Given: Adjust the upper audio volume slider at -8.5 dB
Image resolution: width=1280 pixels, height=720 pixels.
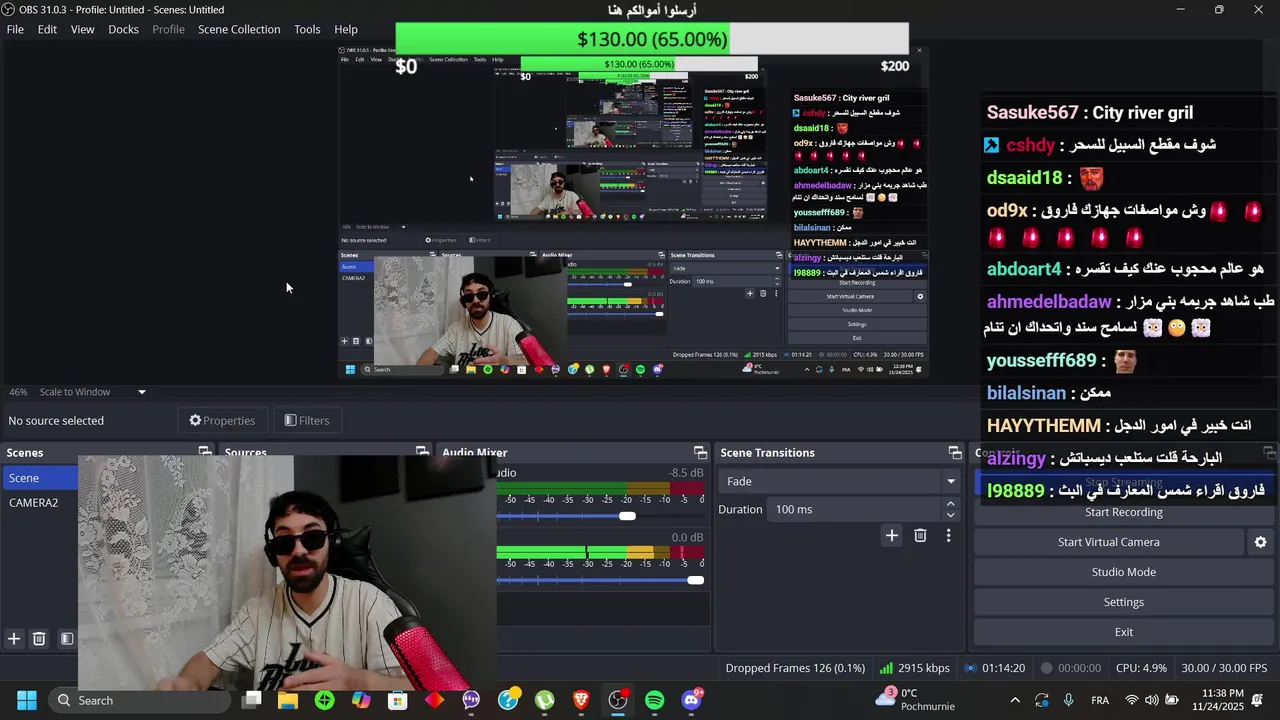Looking at the screenshot, I should 627,516.
